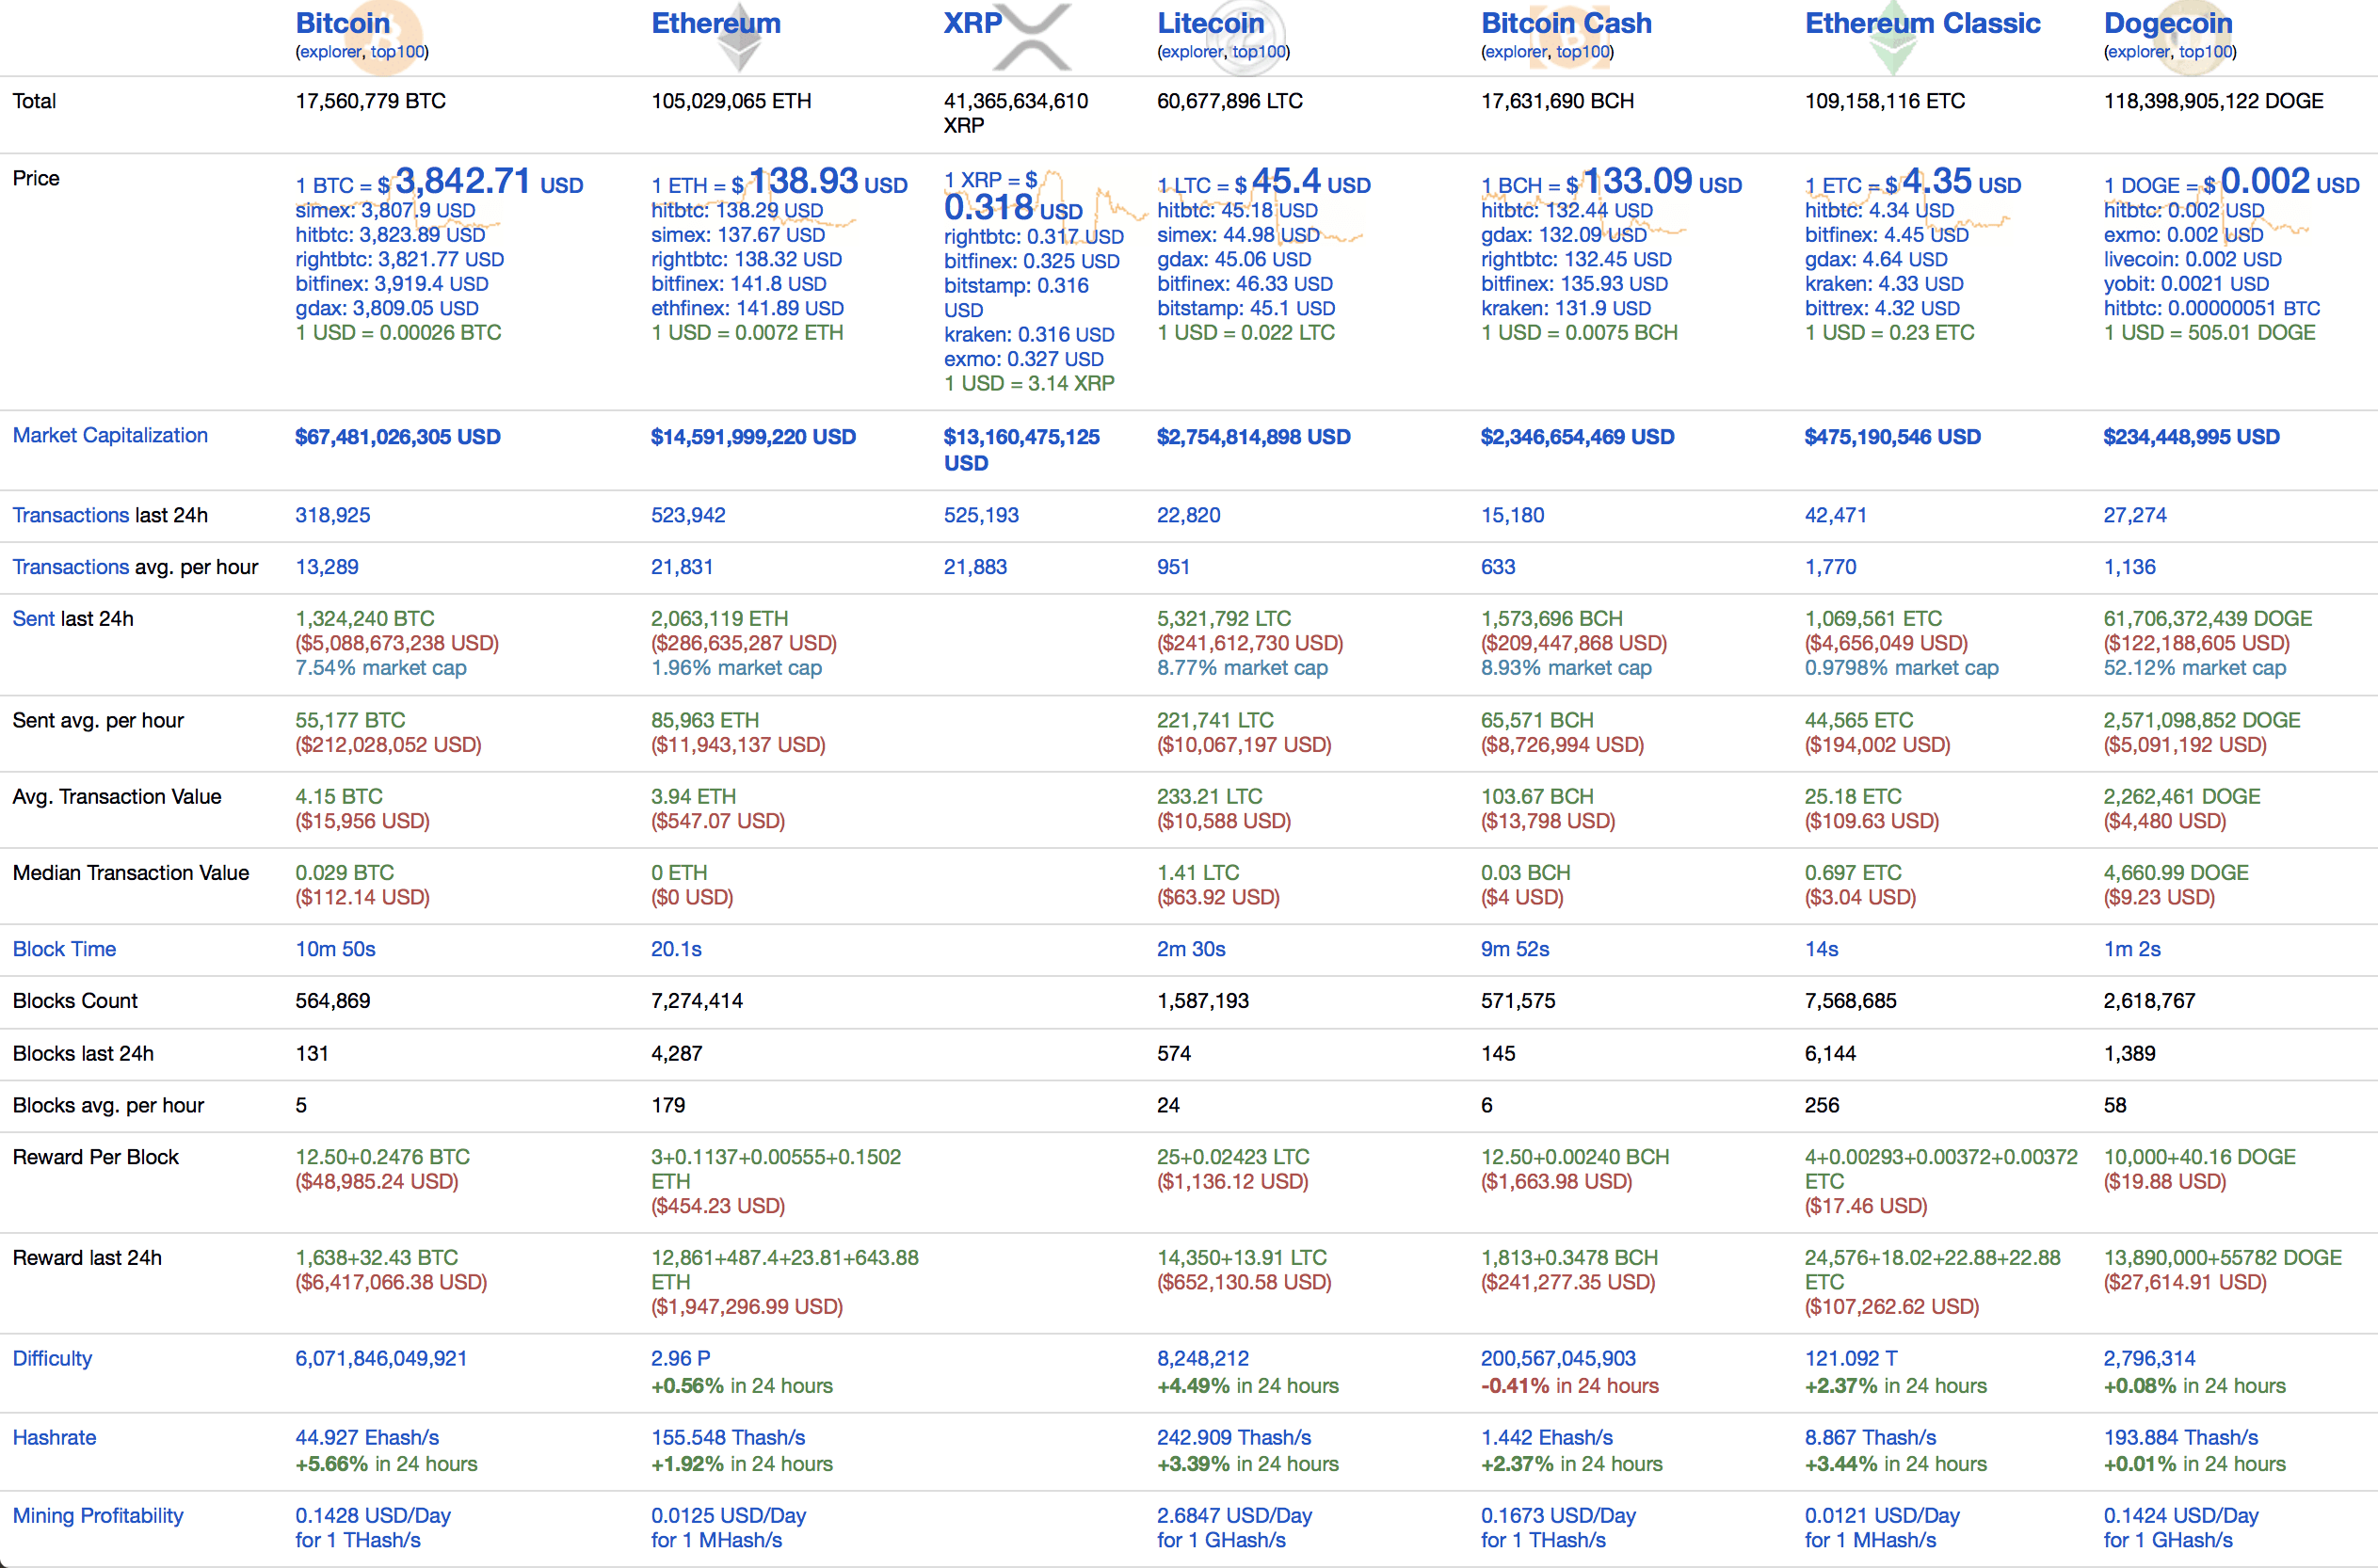This screenshot has width=2378, height=1568.
Task: Open the XRP coin heading link
Action: (972, 23)
